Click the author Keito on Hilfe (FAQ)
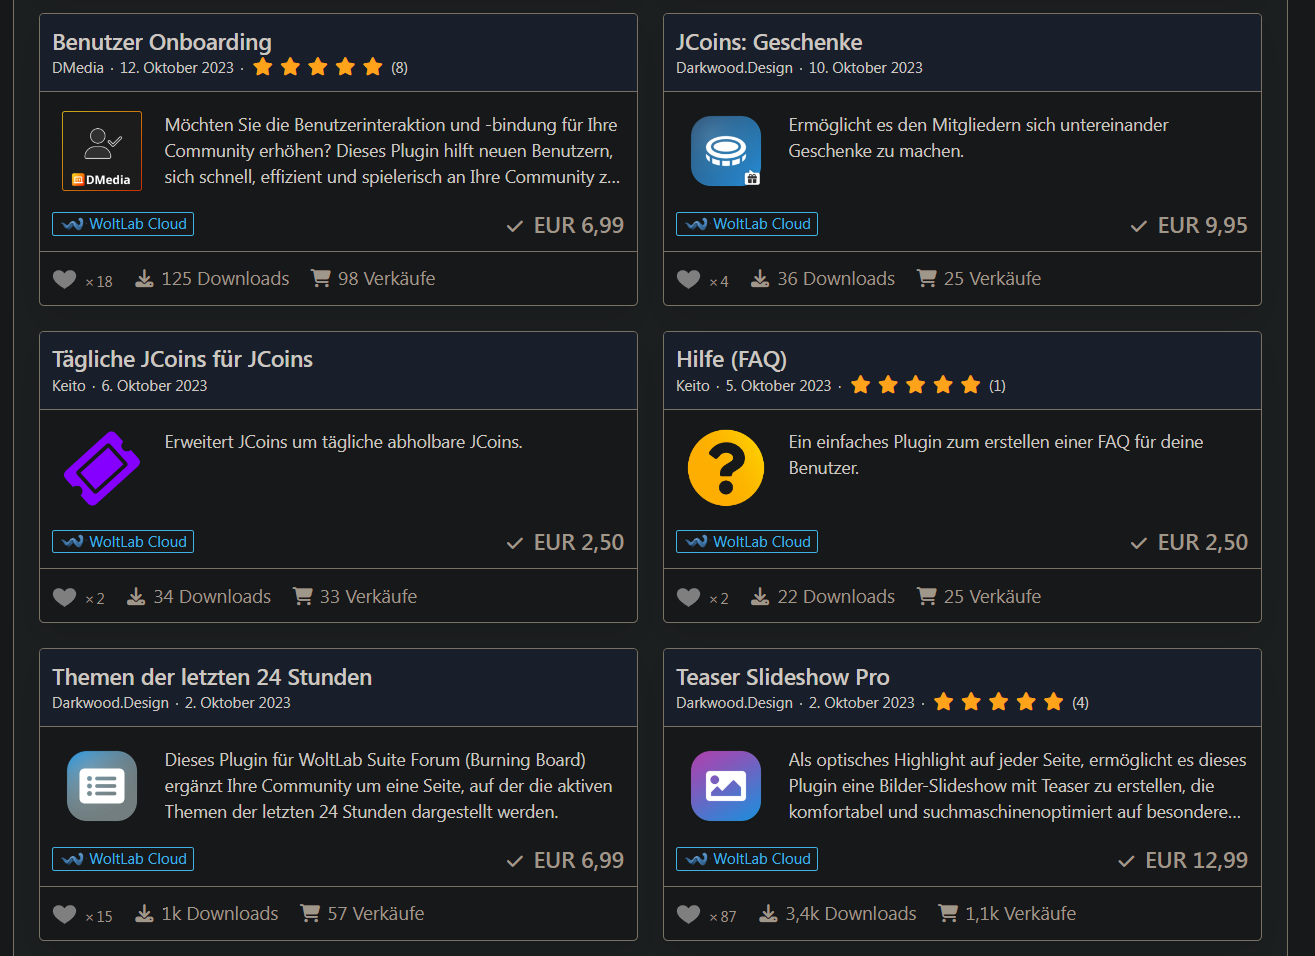 click(692, 386)
